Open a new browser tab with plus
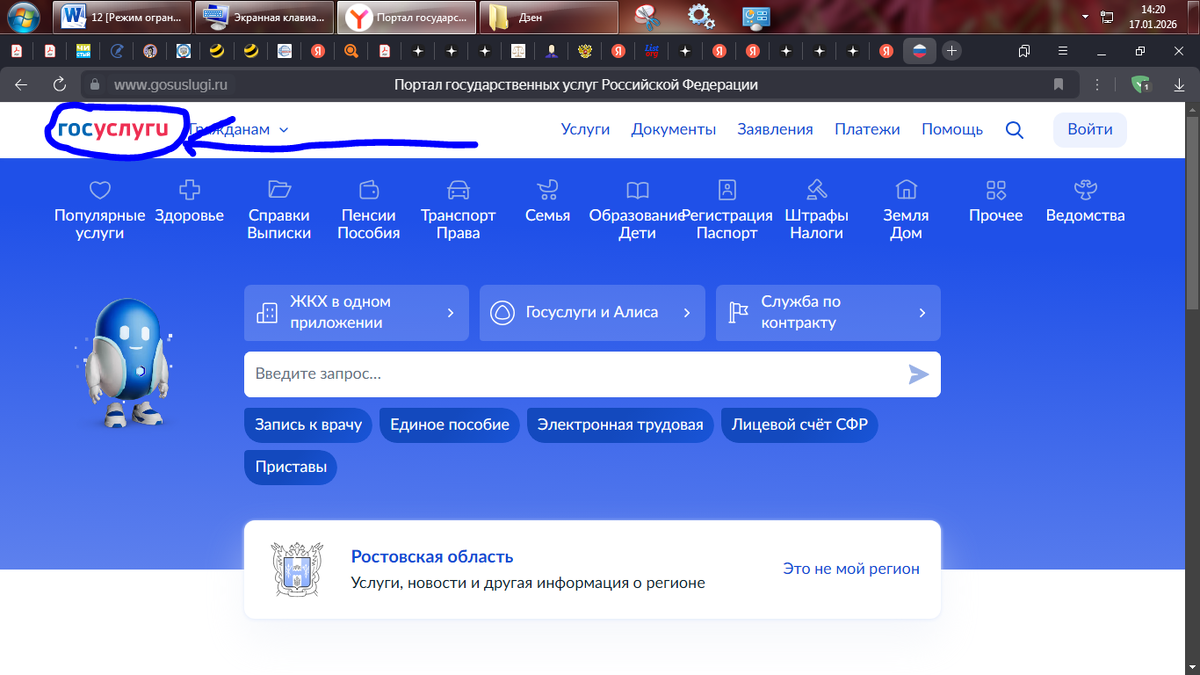1200x675 pixels. 951,50
